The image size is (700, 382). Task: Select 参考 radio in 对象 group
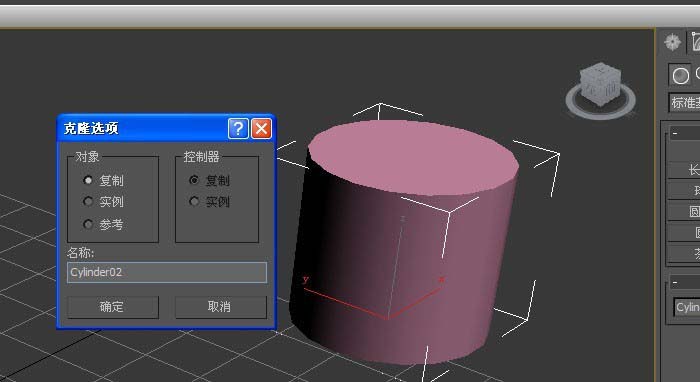88,224
